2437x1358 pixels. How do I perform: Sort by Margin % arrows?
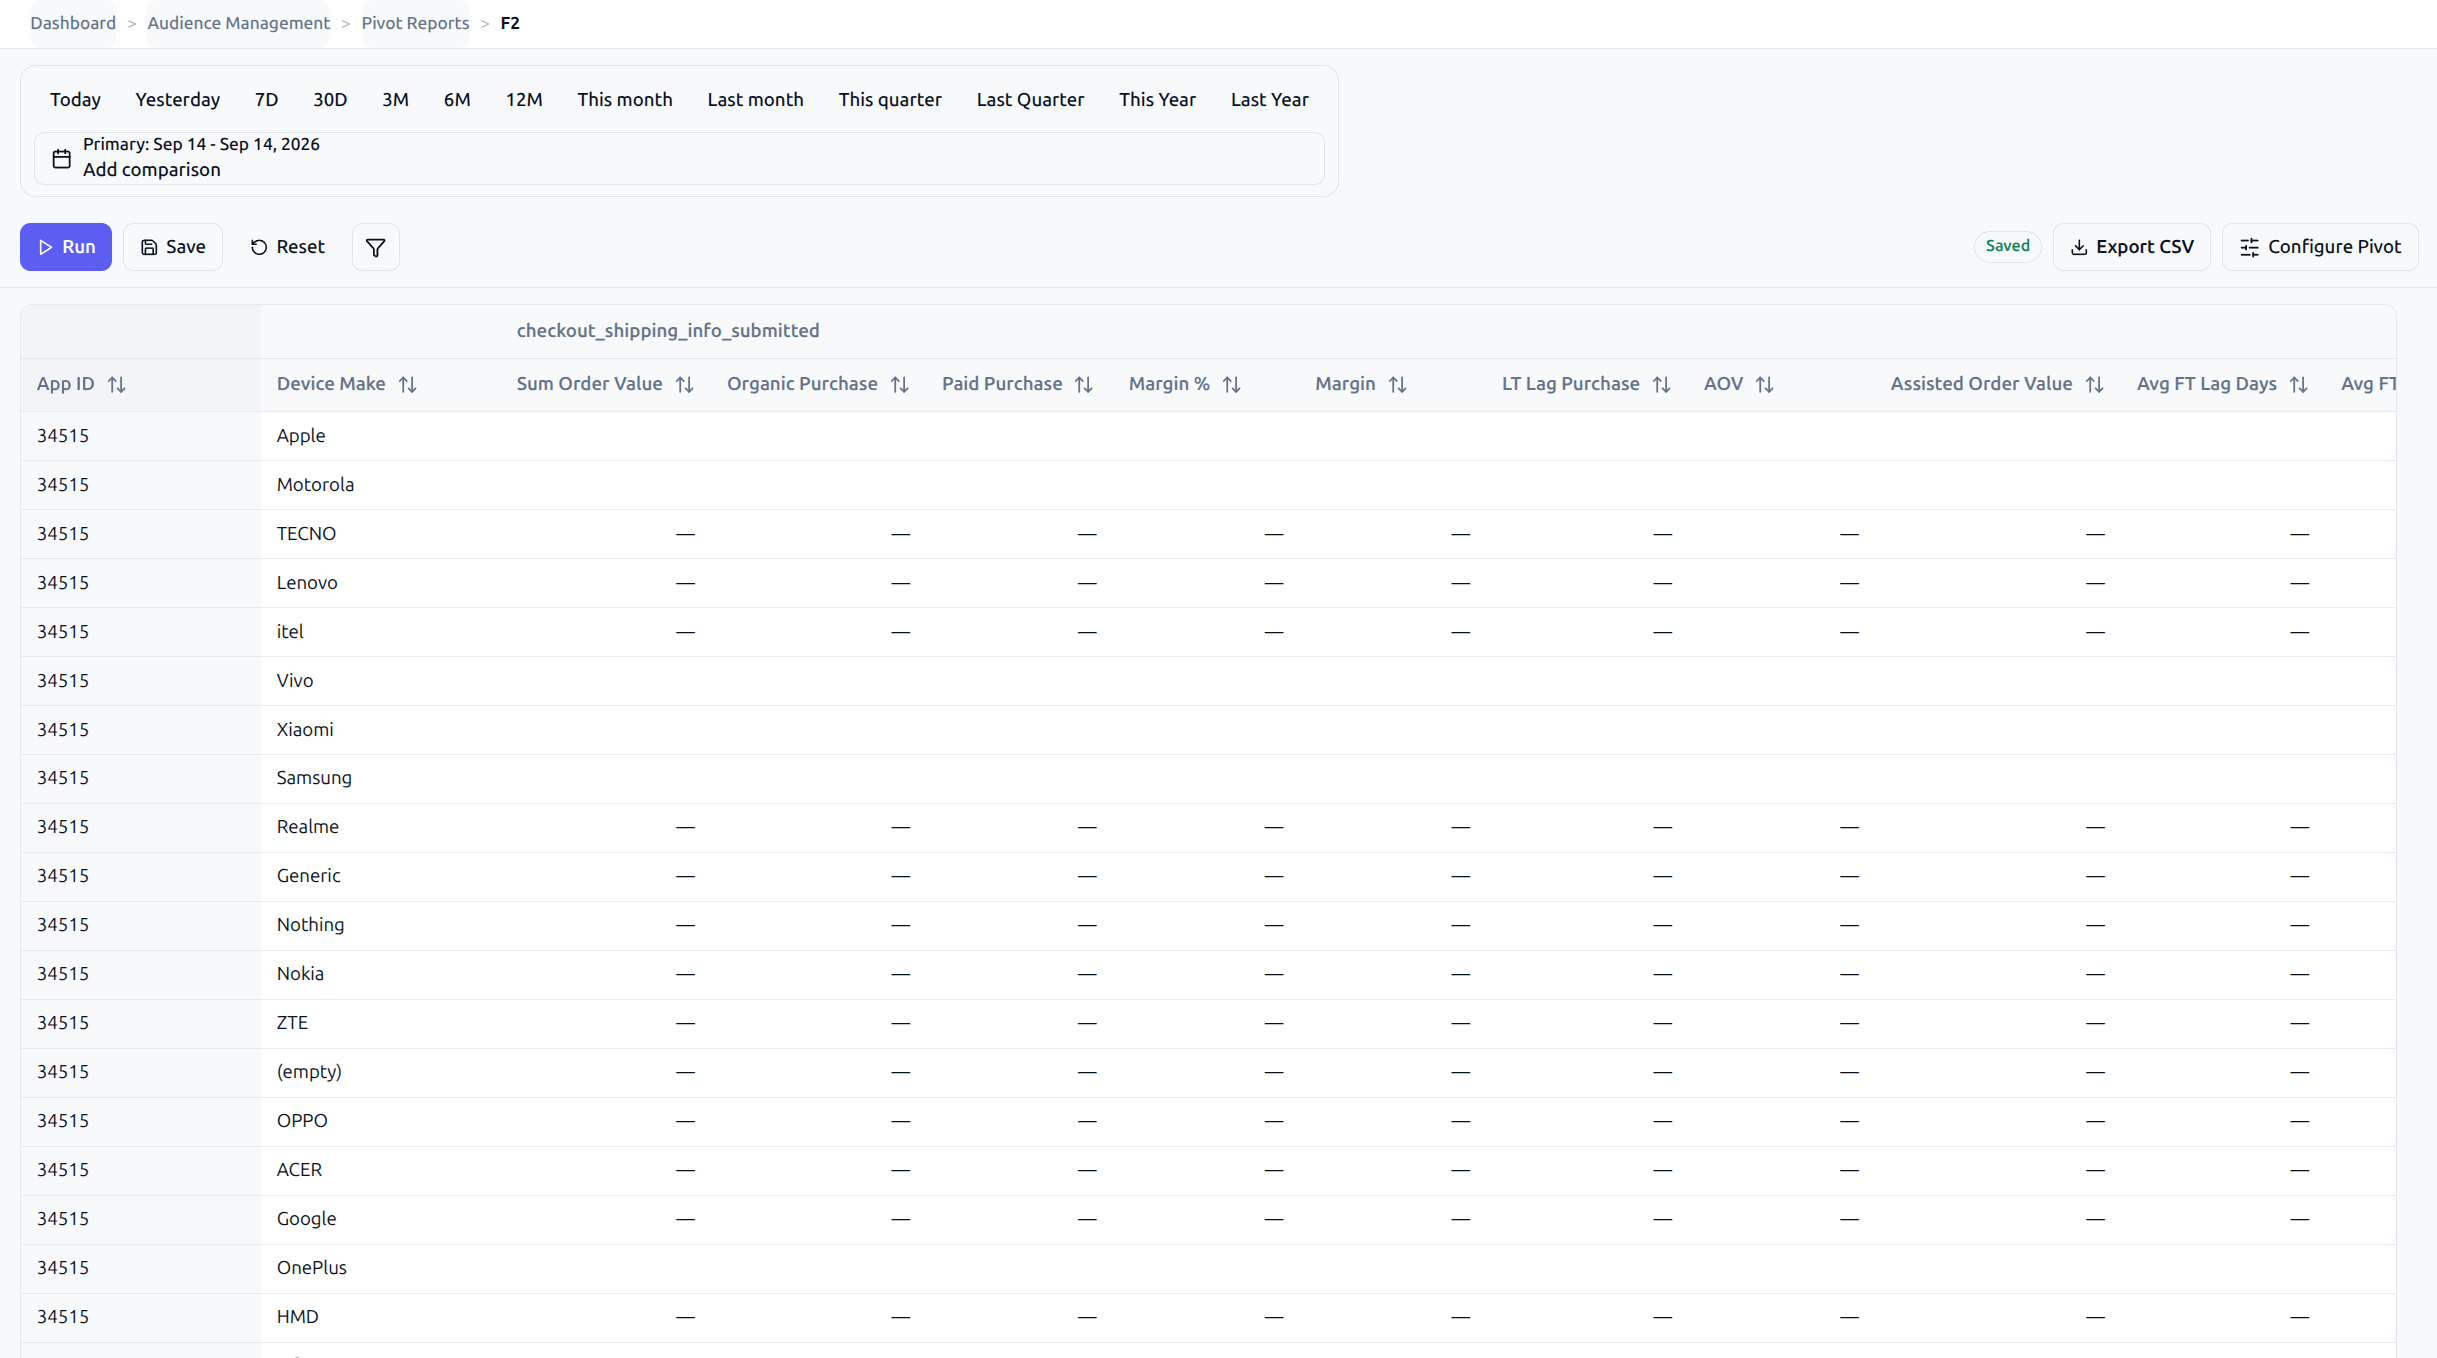(x=1231, y=384)
